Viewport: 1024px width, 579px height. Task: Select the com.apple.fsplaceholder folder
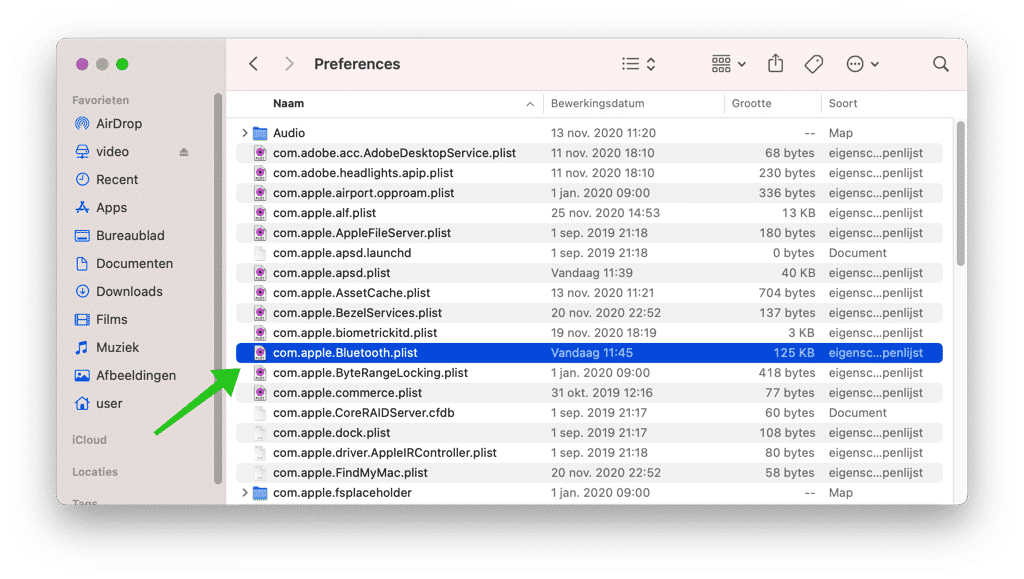click(x=589, y=493)
